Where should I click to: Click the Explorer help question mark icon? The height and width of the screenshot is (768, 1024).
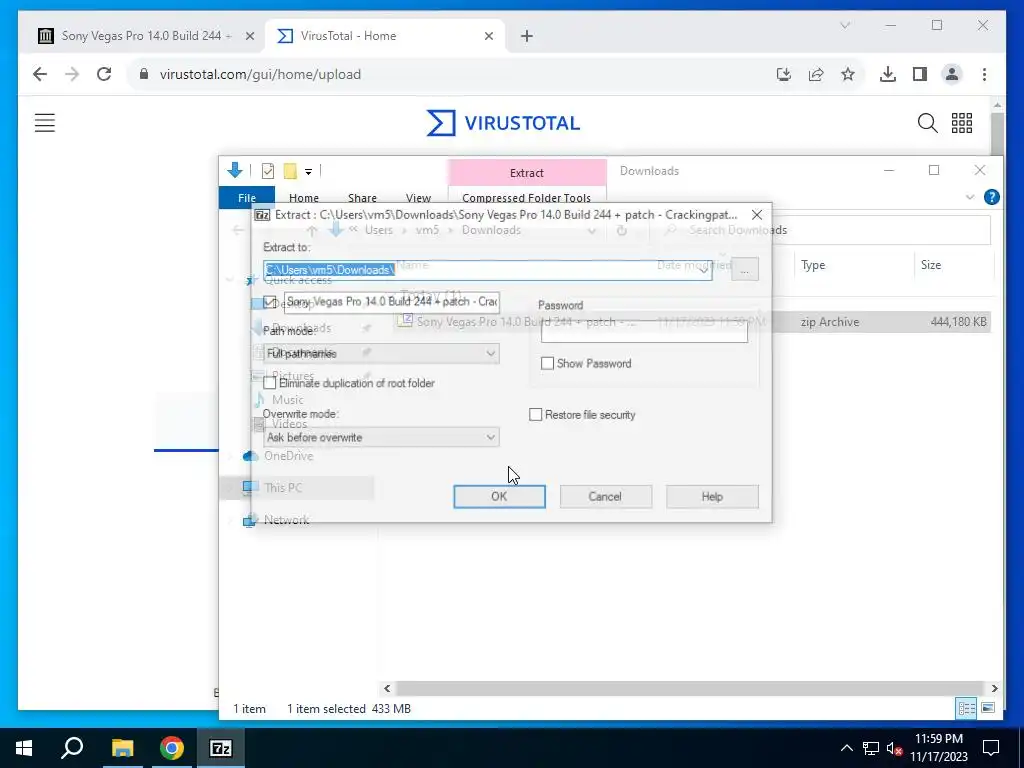pos(991,197)
